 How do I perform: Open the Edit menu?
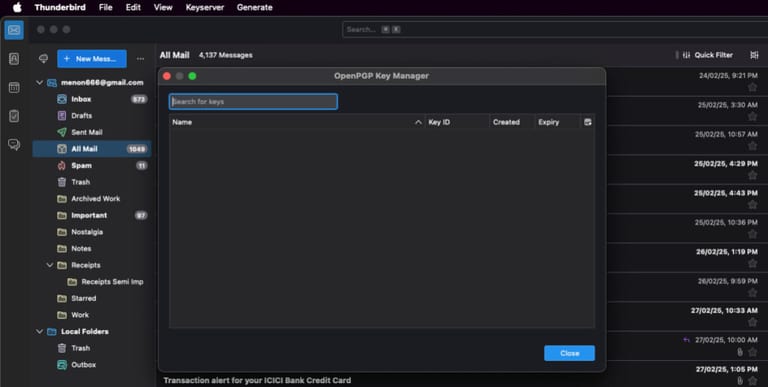[x=133, y=7]
